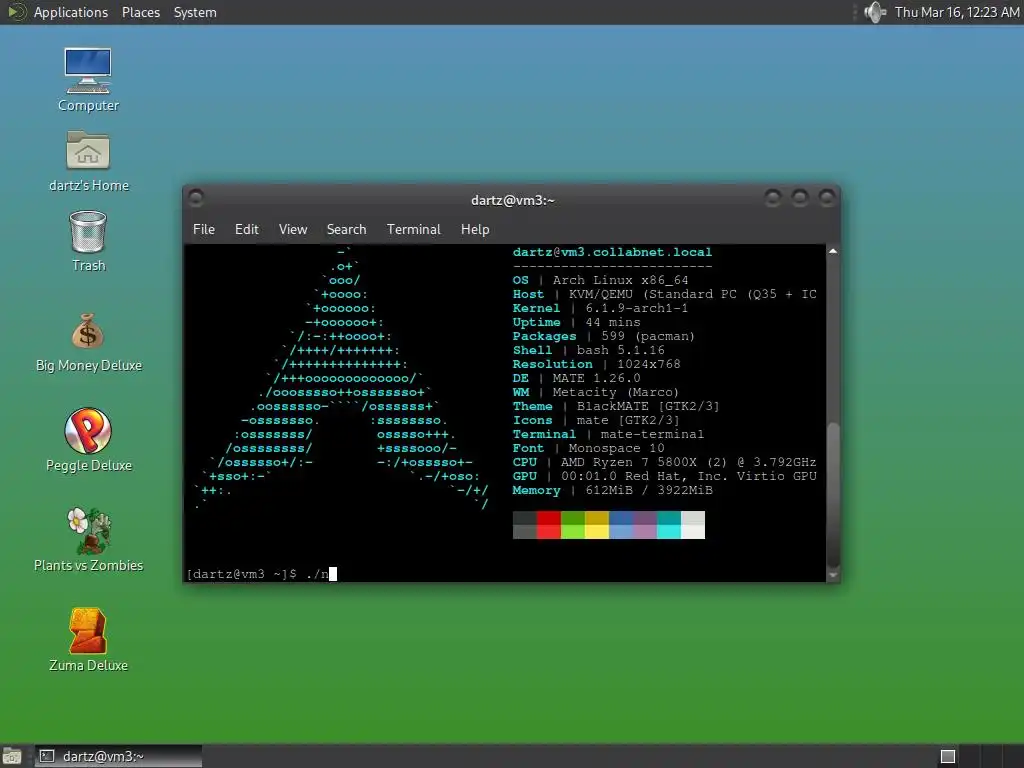Click the Icons 'mate [GTK2/3]' text

pyautogui.click(x=628, y=421)
